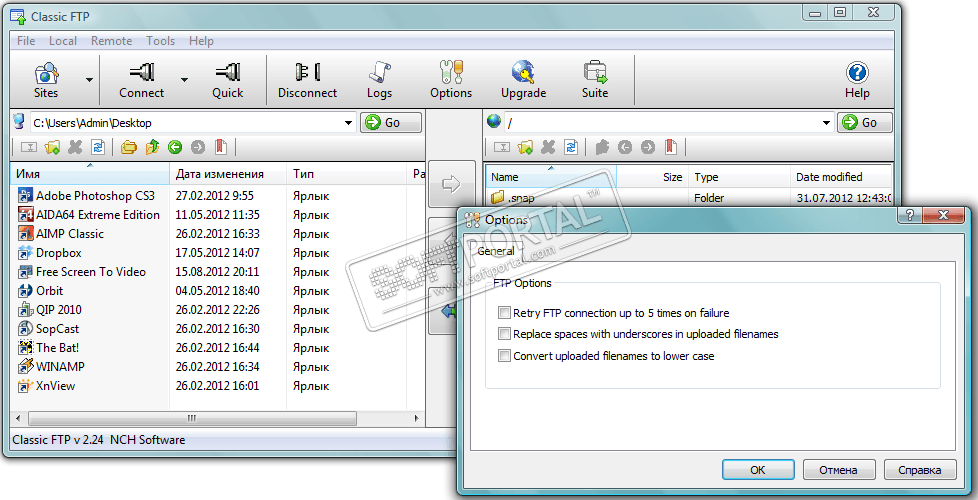Image resolution: width=978 pixels, height=500 pixels.
Task: Select the Dropbox shortcut row
Action: click(59, 252)
